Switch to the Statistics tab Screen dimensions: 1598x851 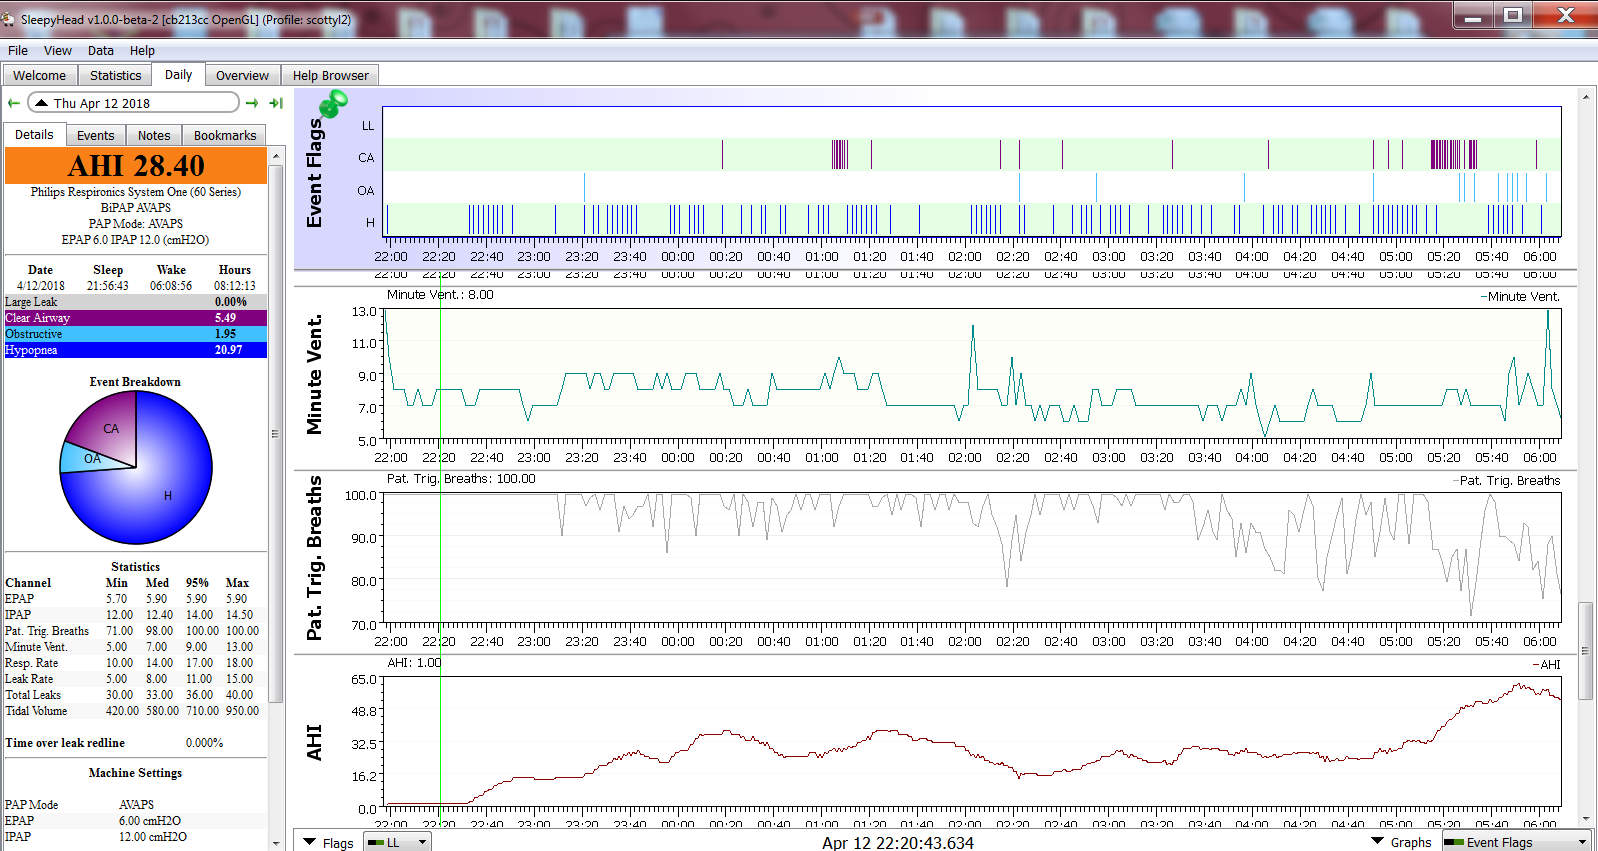tap(116, 75)
